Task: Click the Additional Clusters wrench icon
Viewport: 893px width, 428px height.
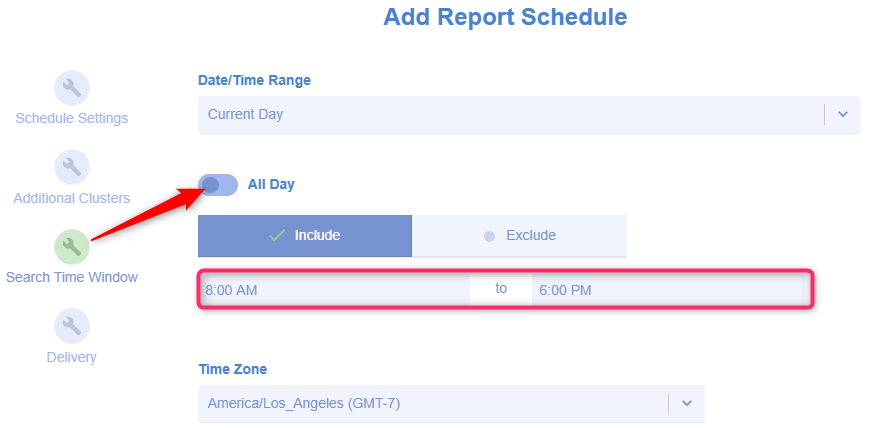Action: point(72,167)
